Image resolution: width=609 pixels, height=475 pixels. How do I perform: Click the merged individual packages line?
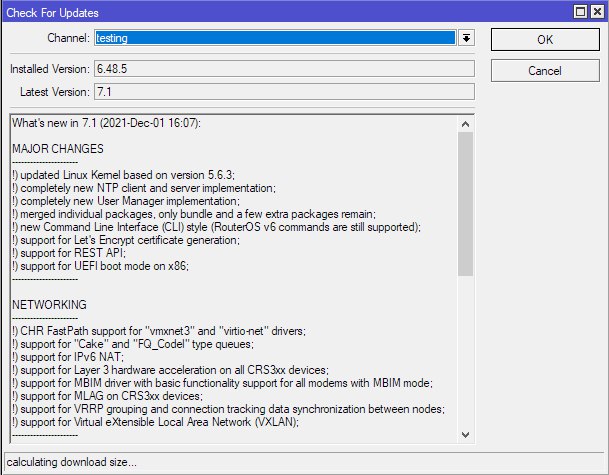[194, 214]
